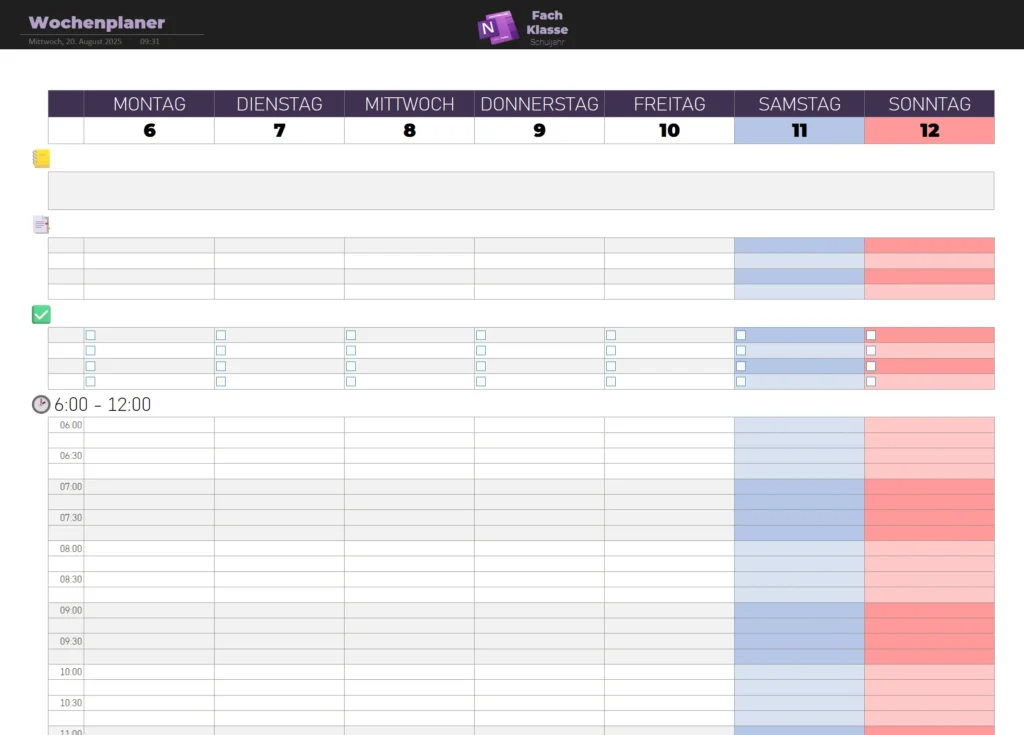This screenshot has width=1024, height=735.
Task: Click the red Sonntag date cell 12
Action: tap(929, 130)
